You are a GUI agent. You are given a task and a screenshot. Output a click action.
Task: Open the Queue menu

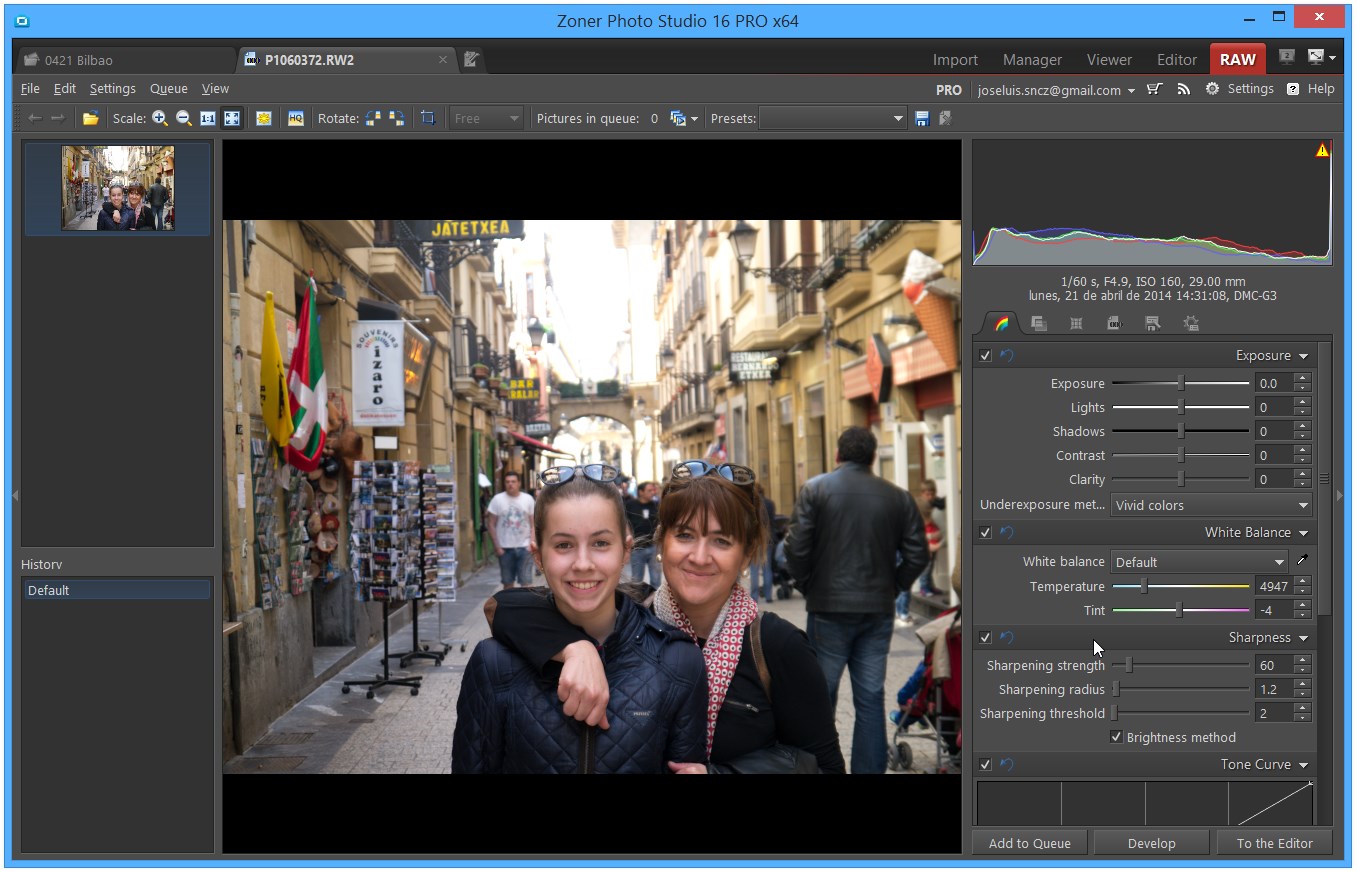168,89
